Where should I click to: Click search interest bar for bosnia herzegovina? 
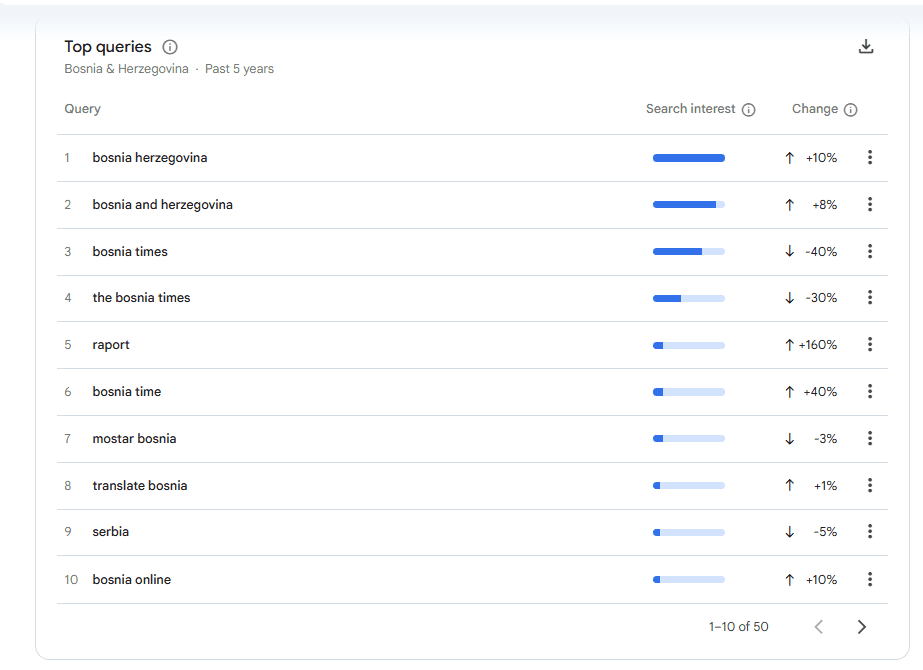(689, 158)
